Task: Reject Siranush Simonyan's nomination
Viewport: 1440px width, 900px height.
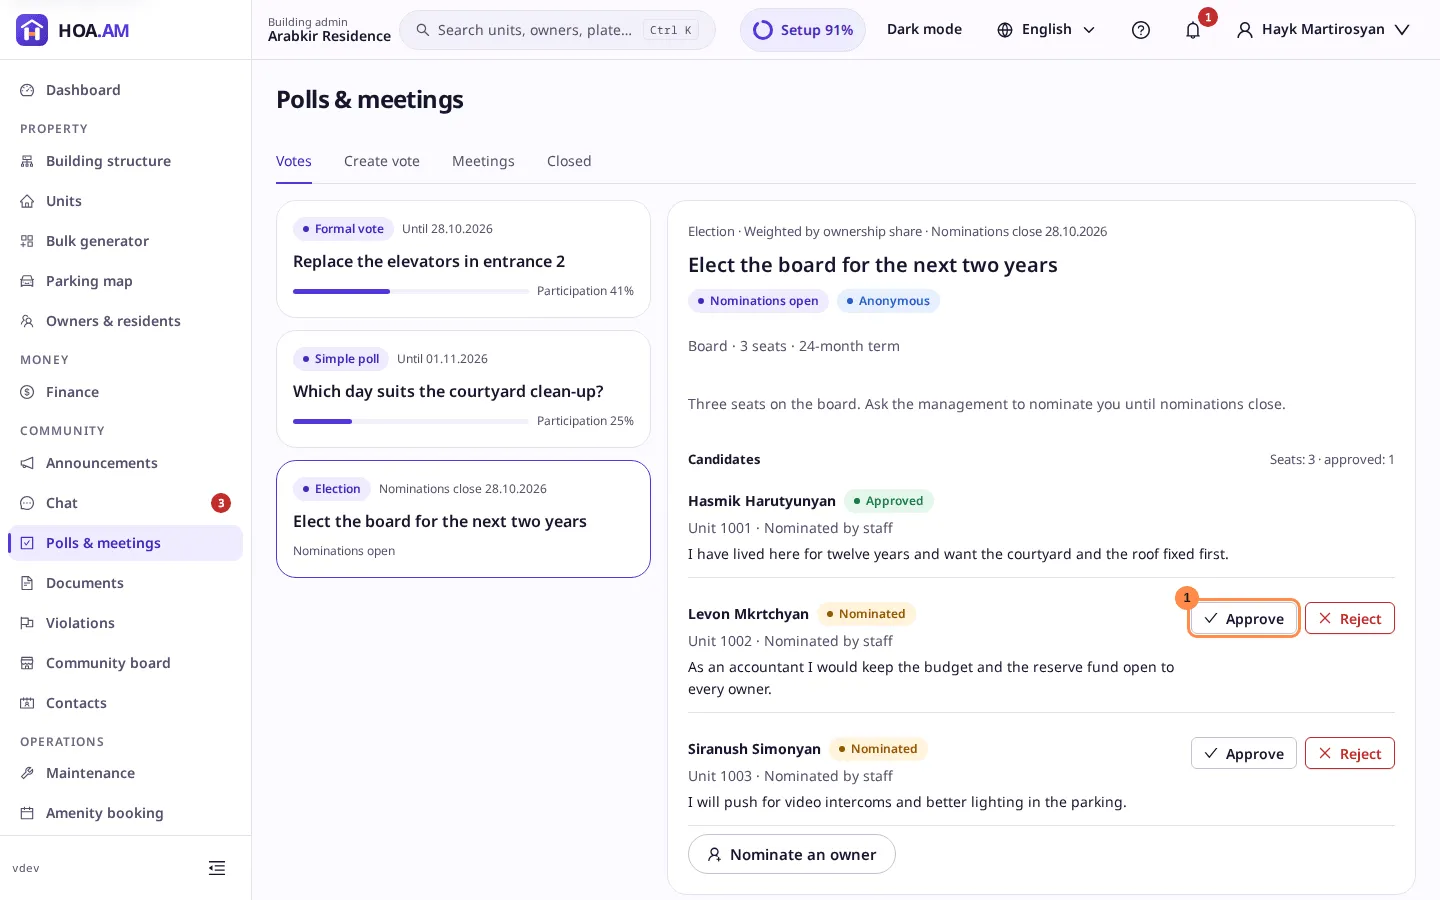Action: tap(1350, 754)
